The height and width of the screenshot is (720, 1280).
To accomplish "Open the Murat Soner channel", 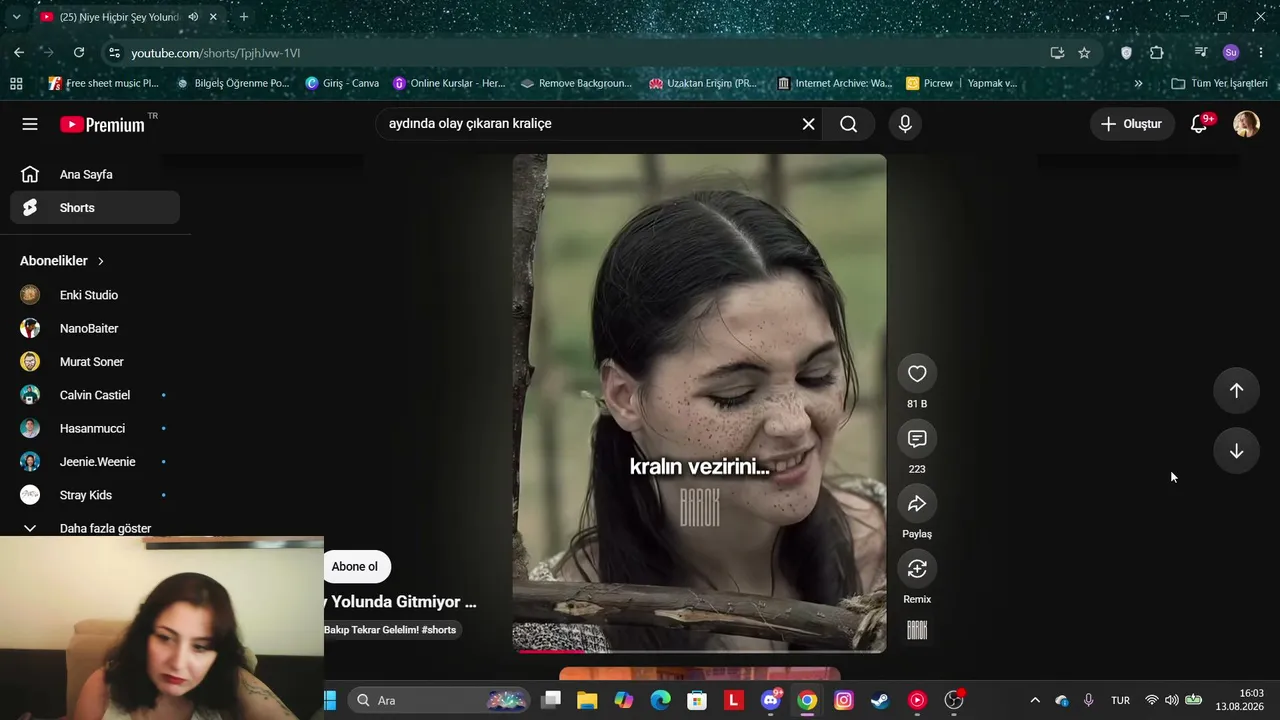I will [x=95, y=362].
